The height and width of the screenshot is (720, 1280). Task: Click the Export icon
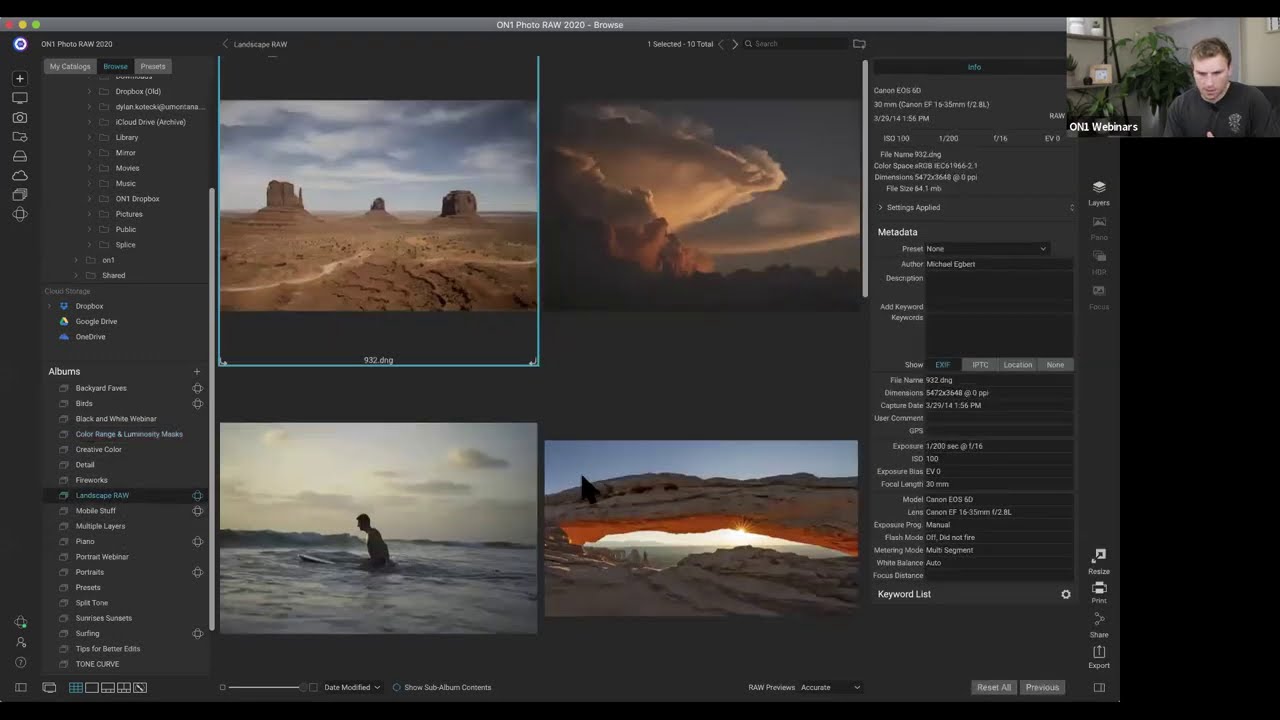coord(1099,656)
